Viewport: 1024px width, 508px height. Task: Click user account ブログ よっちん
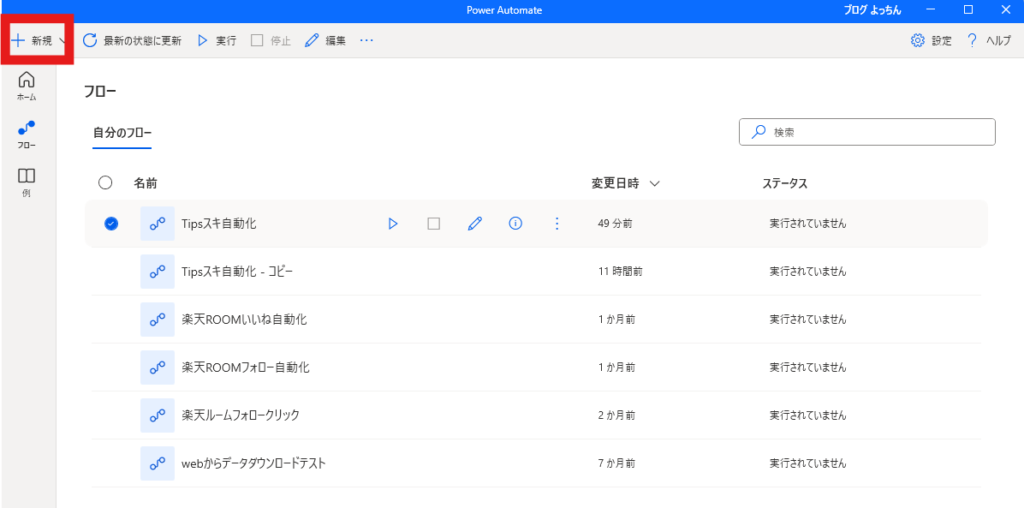tap(872, 9)
